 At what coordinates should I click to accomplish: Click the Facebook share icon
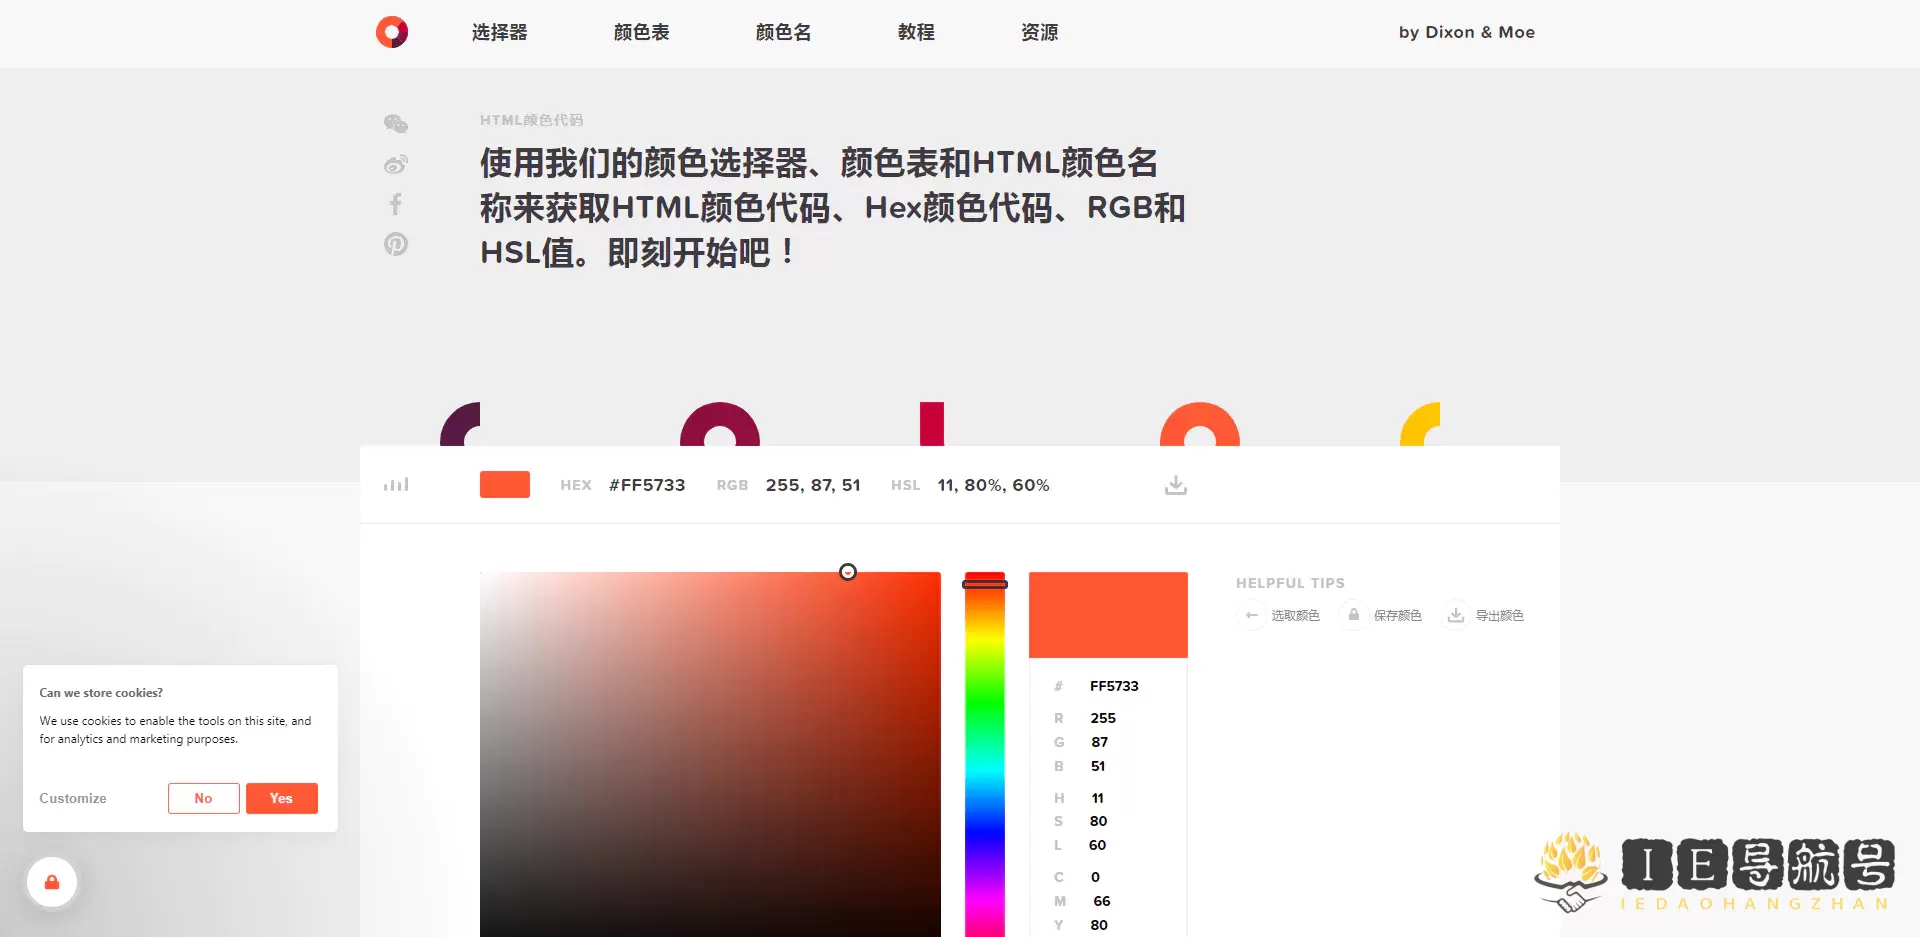click(396, 203)
